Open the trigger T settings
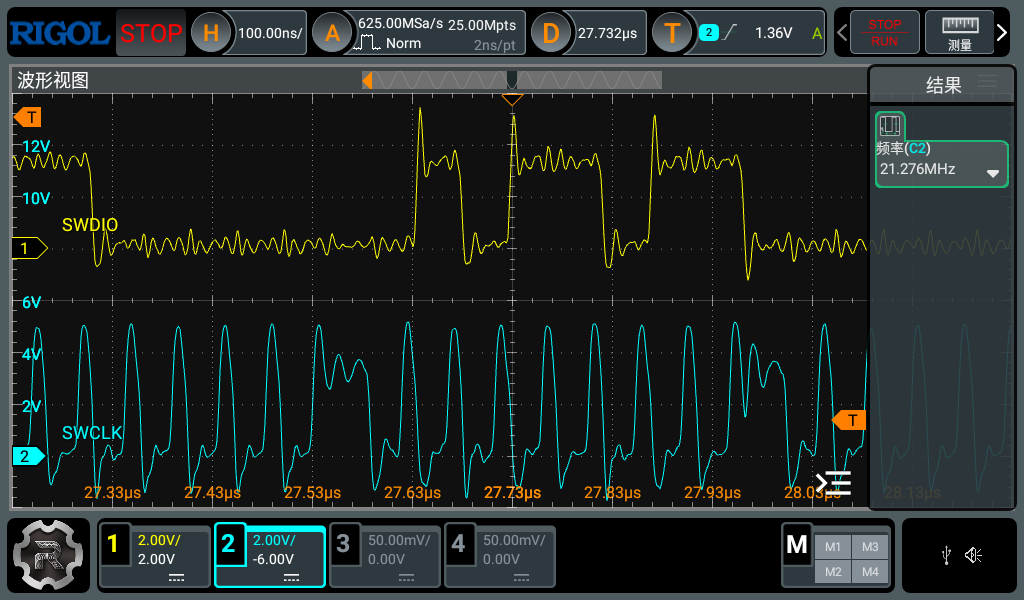This screenshot has width=1024, height=600. (x=672, y=33)
